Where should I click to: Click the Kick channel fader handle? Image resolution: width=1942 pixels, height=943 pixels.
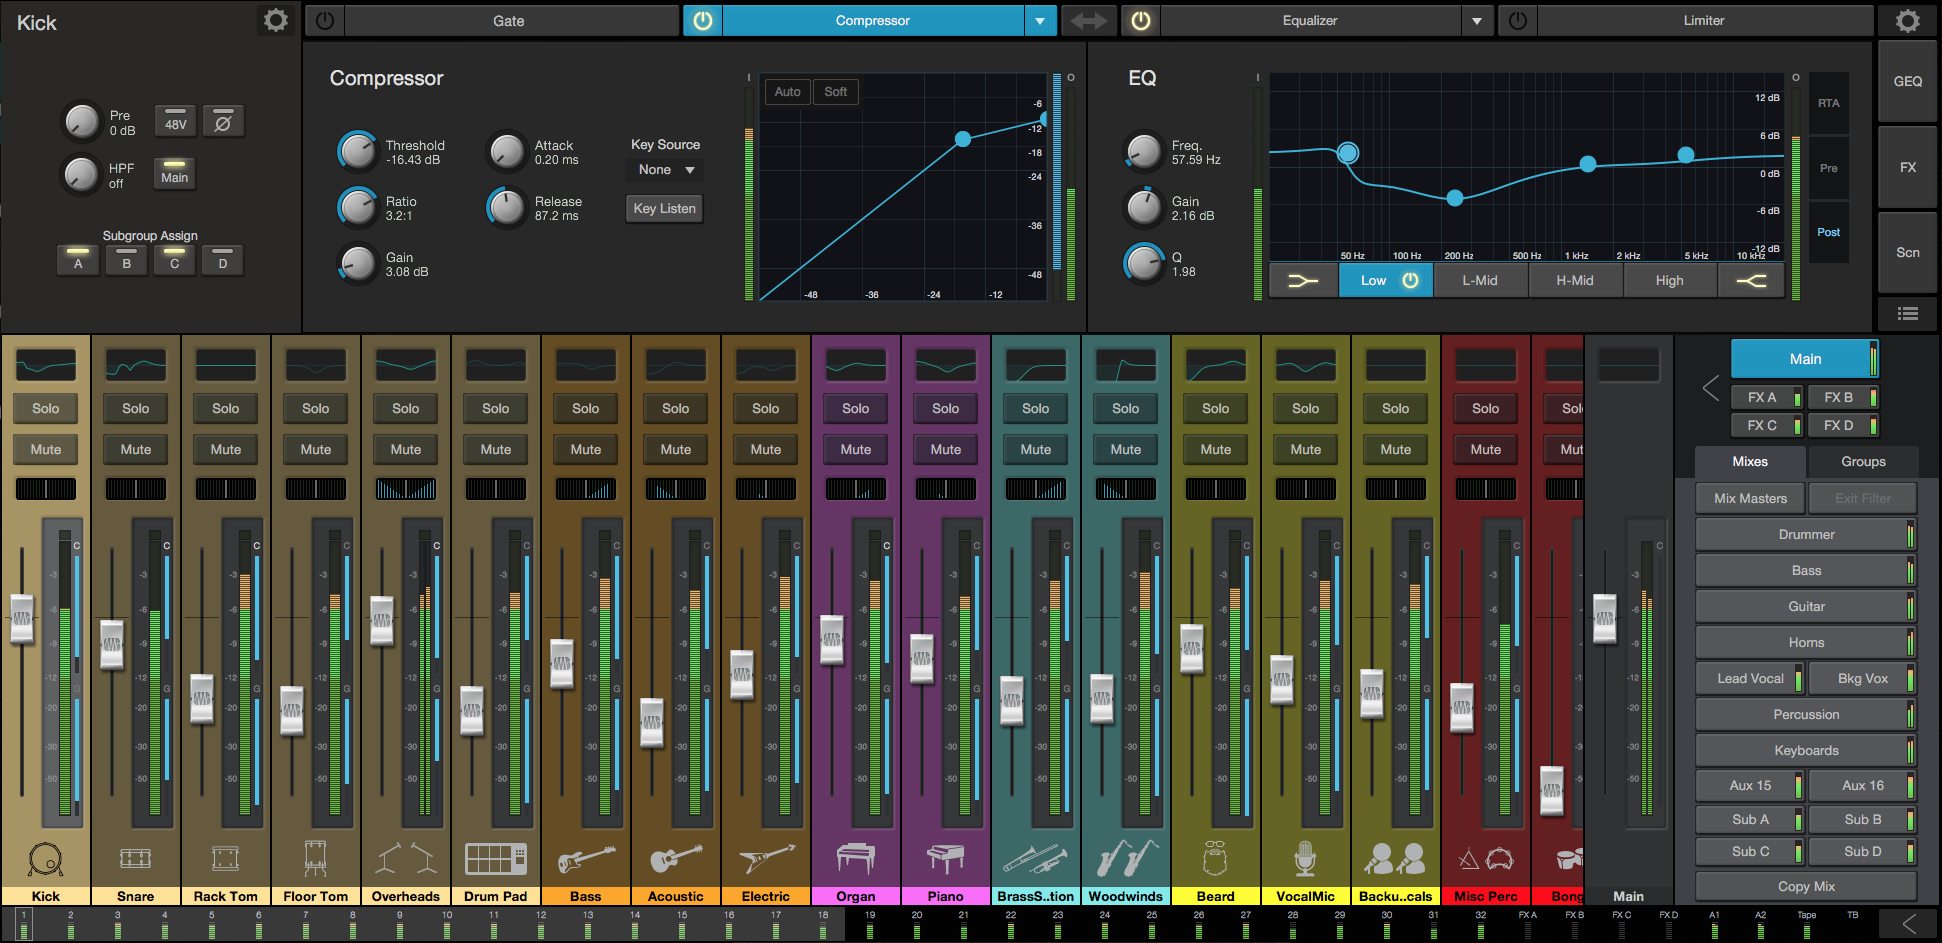point(21,618)
